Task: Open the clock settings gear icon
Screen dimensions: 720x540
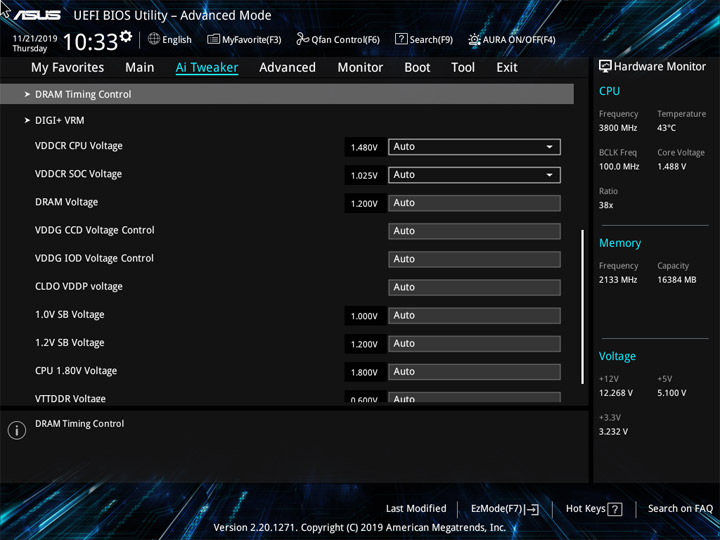Action: pos(126,36)
